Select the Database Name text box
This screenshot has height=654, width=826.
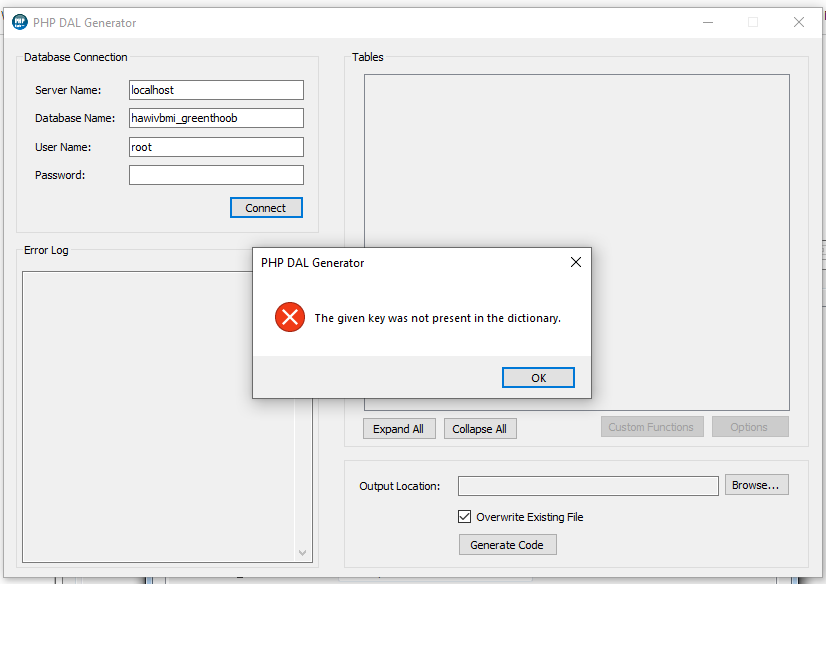216,118
